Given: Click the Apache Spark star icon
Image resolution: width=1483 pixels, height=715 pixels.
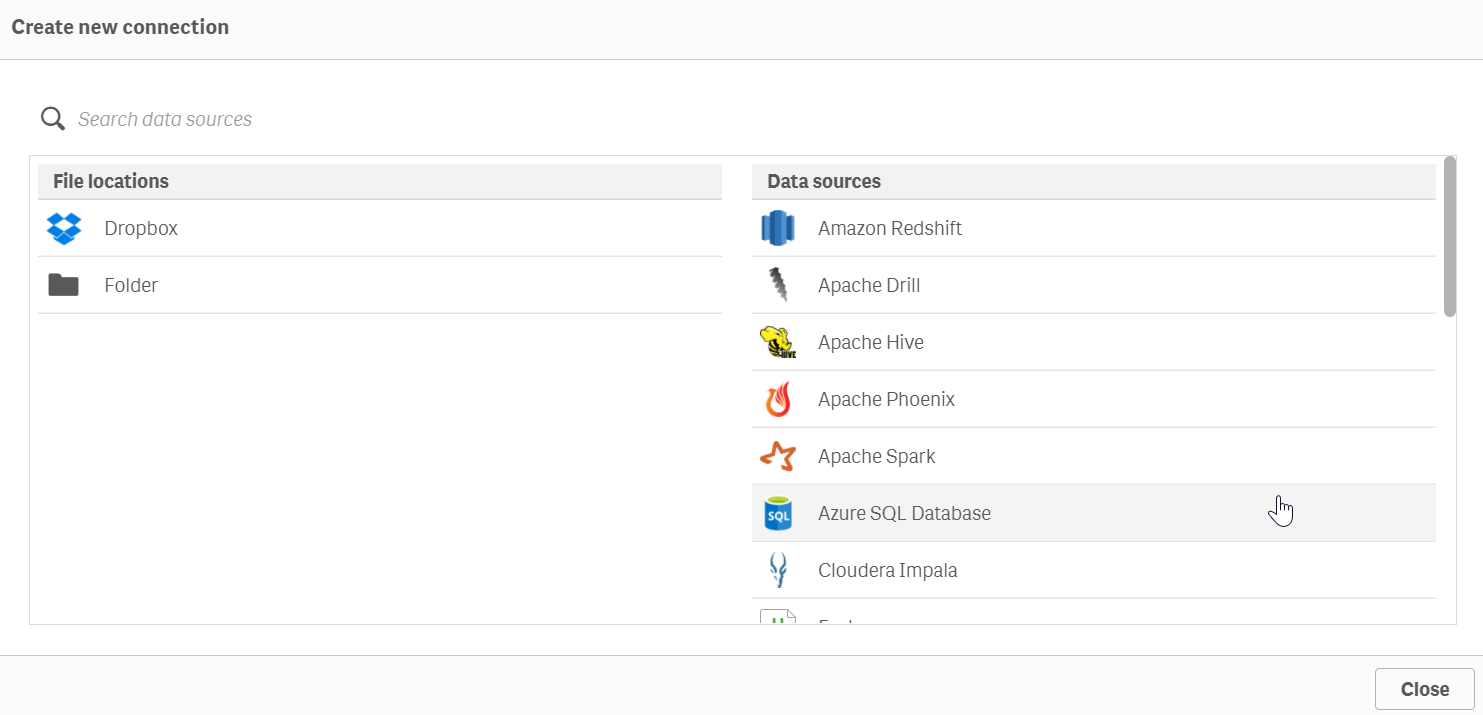Looking at the screenshot, I should pyautogui.click(x=777, y=456).
